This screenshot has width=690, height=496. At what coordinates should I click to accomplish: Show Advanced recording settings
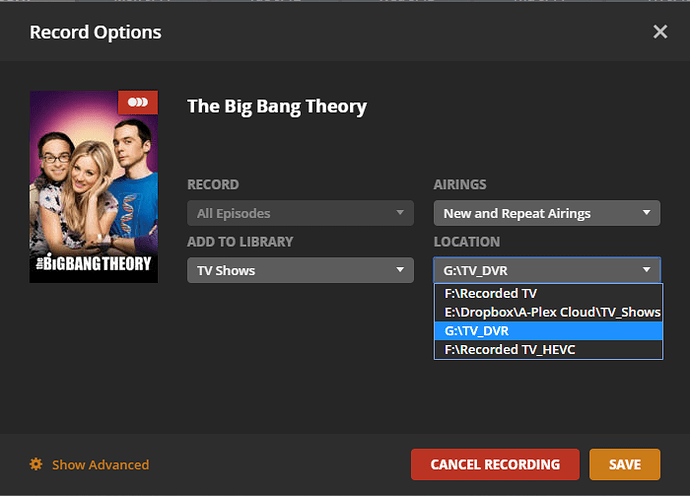100,464
